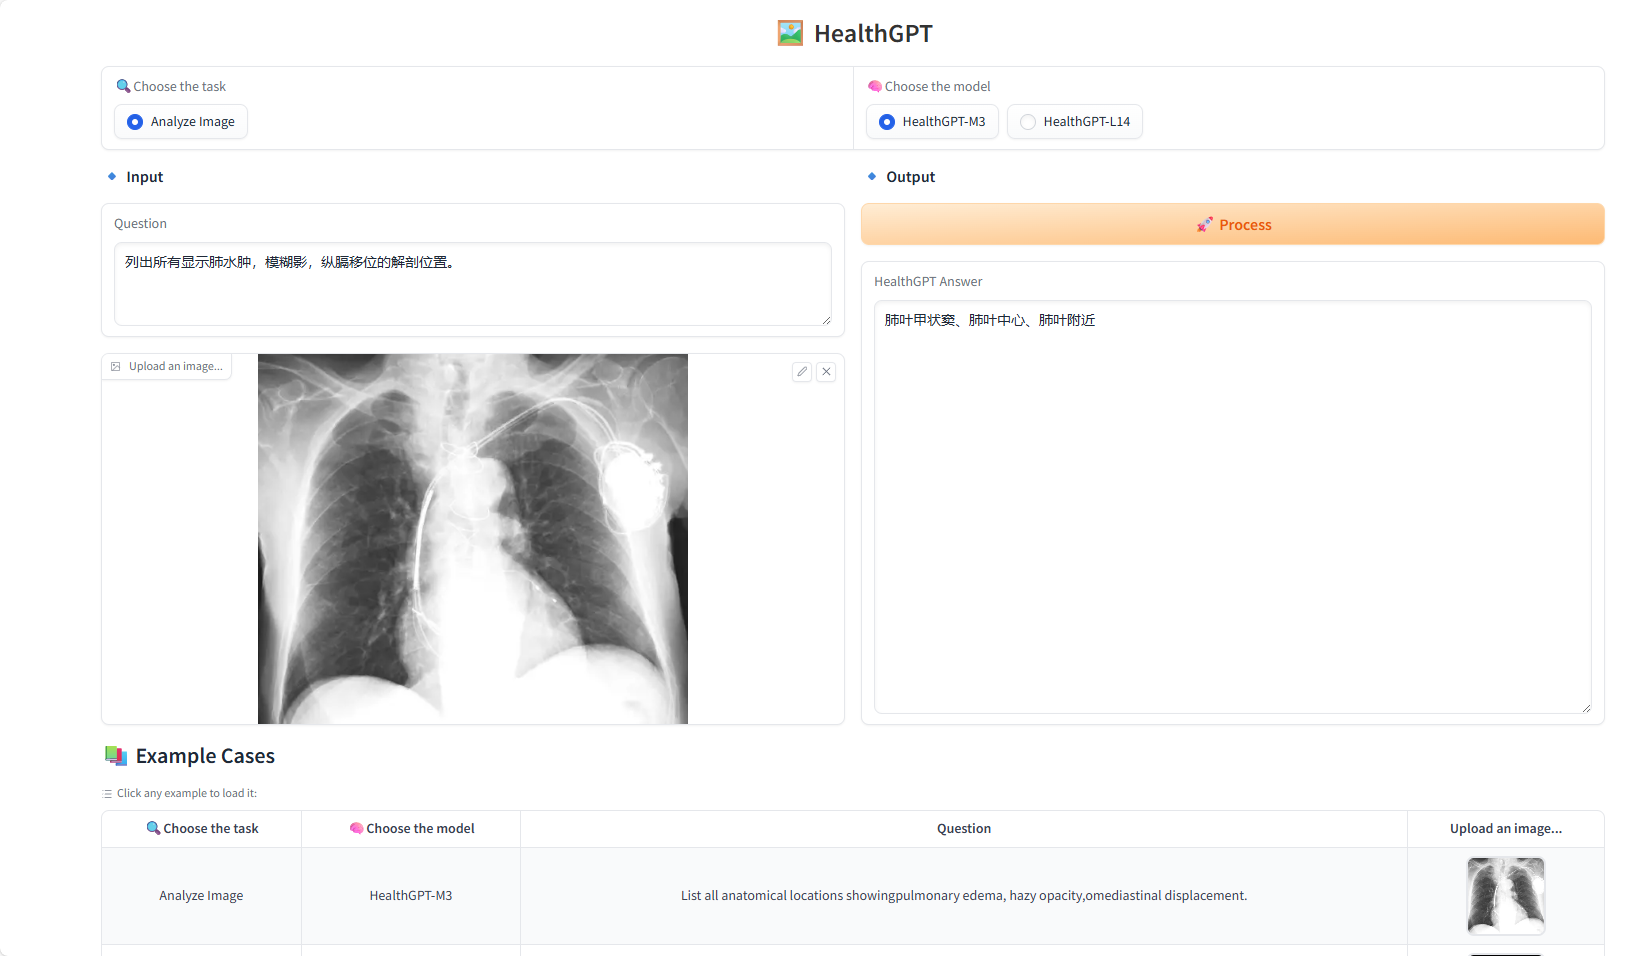Screen dimensions: 1644x956
Task: Load example question about pulmonary edema
Action: 963,896
